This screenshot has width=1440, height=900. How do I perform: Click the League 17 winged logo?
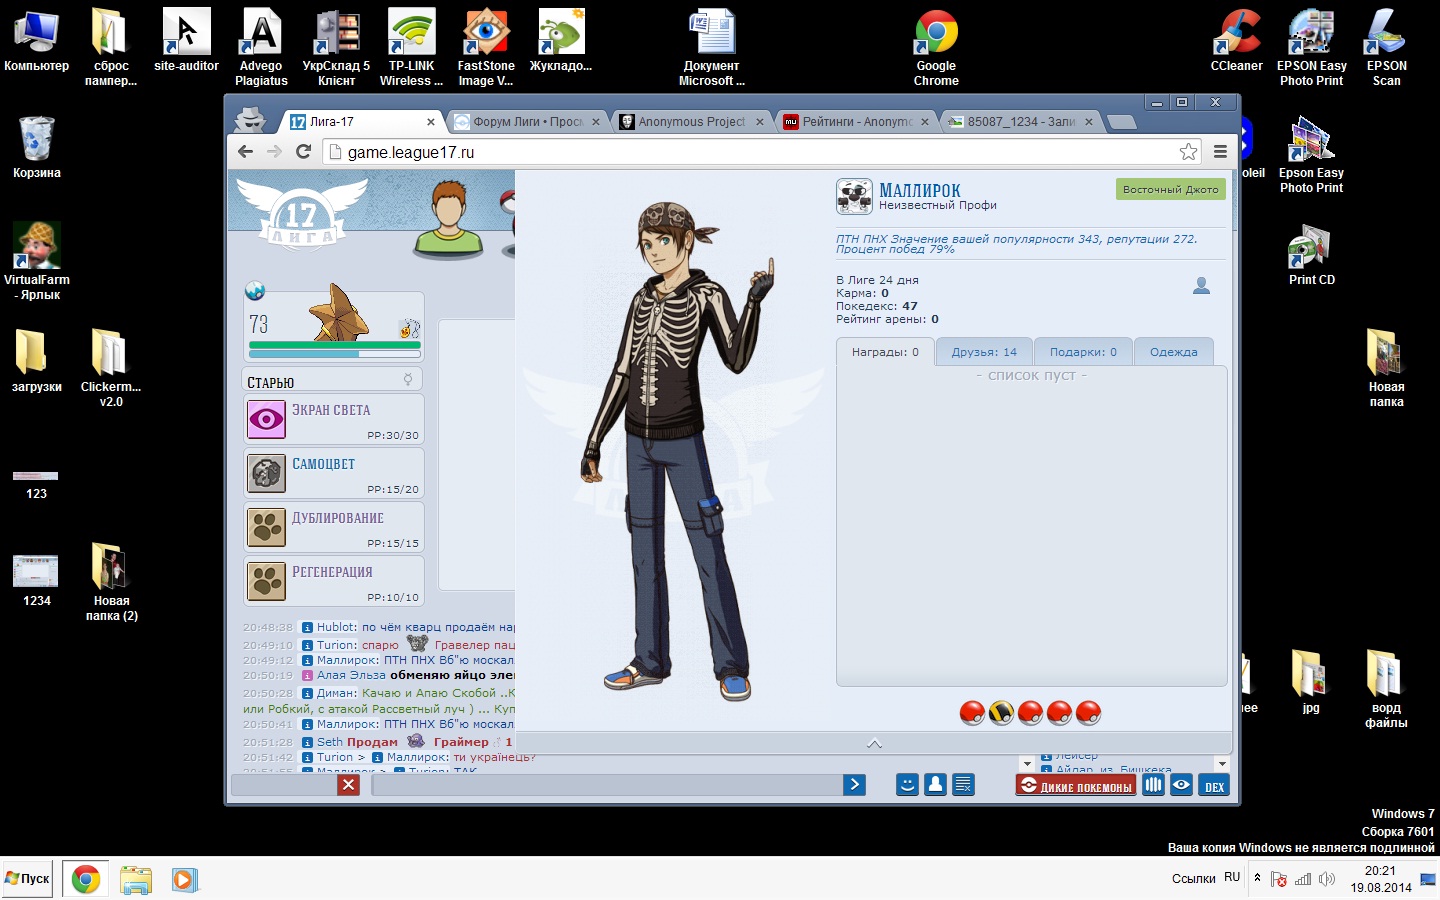point(302,213)
